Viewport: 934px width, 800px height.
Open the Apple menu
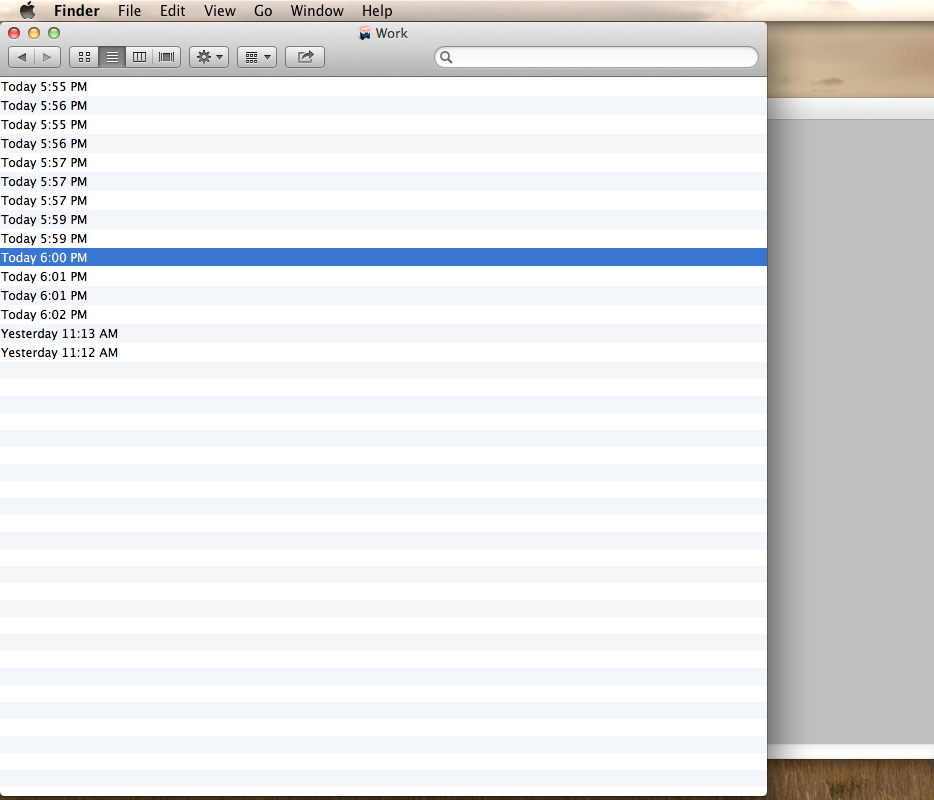[x=27, y=11]
